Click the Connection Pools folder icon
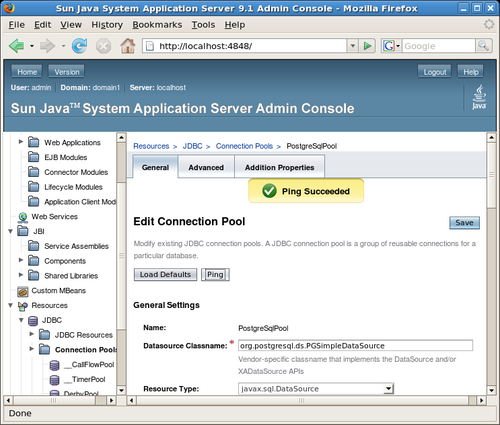The width and height of the screenshot is (500, 425). point(44,349)
